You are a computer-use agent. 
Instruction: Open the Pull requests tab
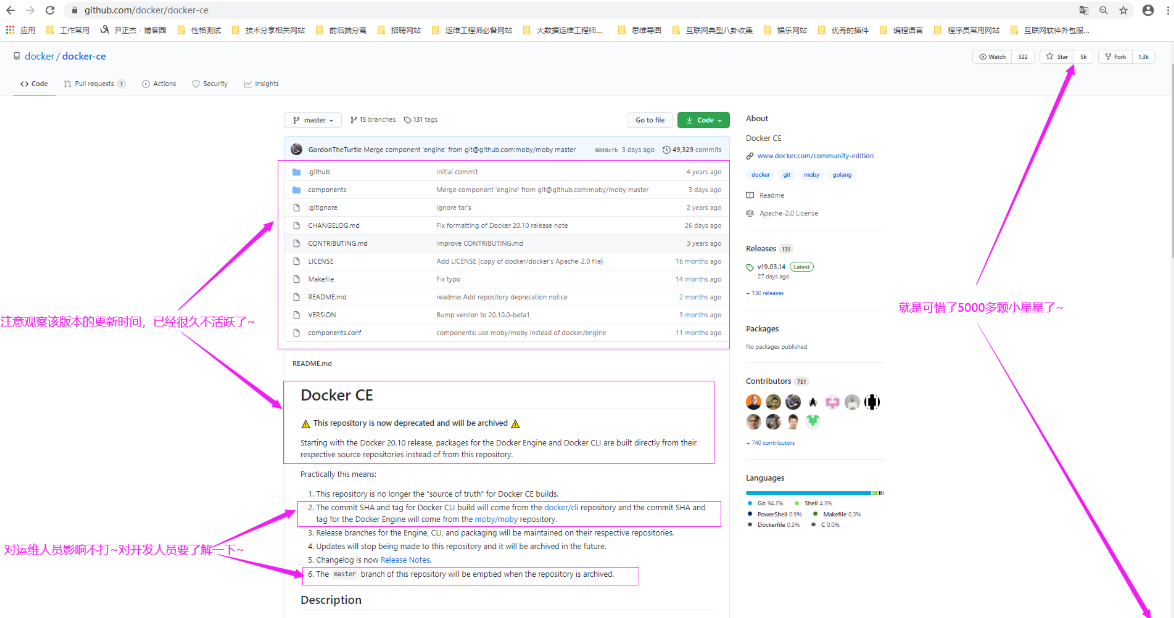[94, 84]
